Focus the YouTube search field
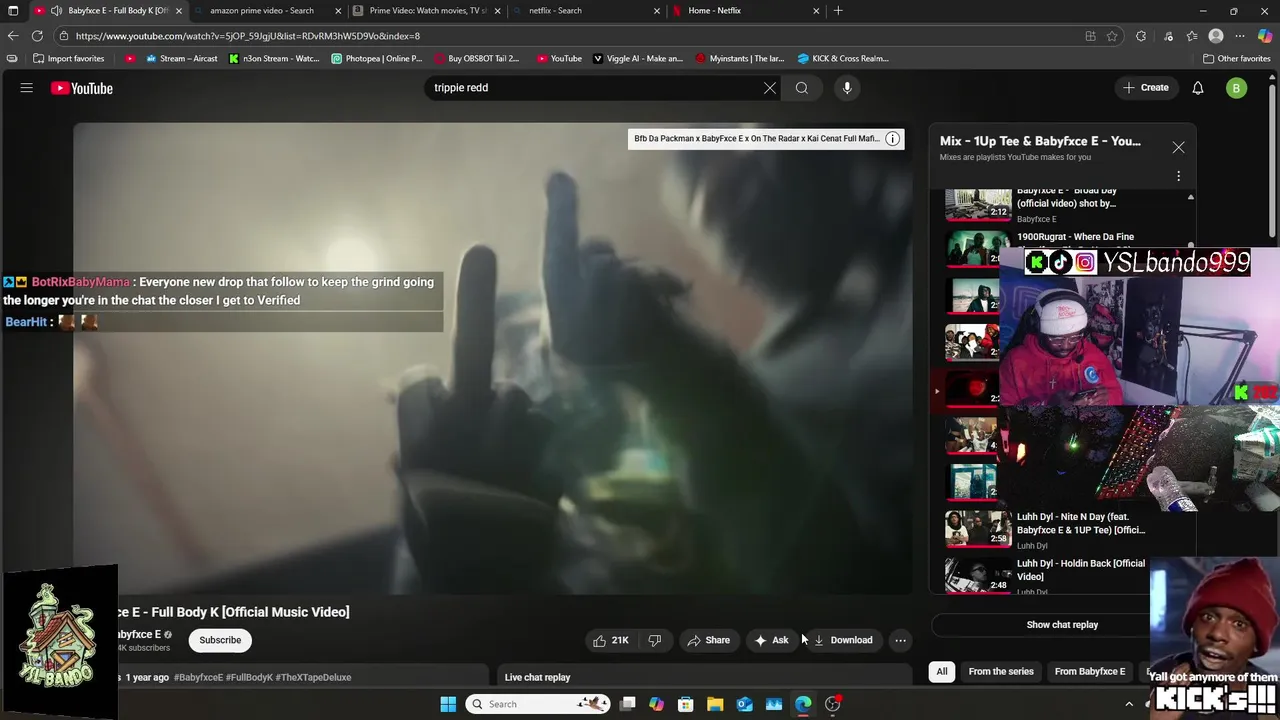 [x=595, y=88]
